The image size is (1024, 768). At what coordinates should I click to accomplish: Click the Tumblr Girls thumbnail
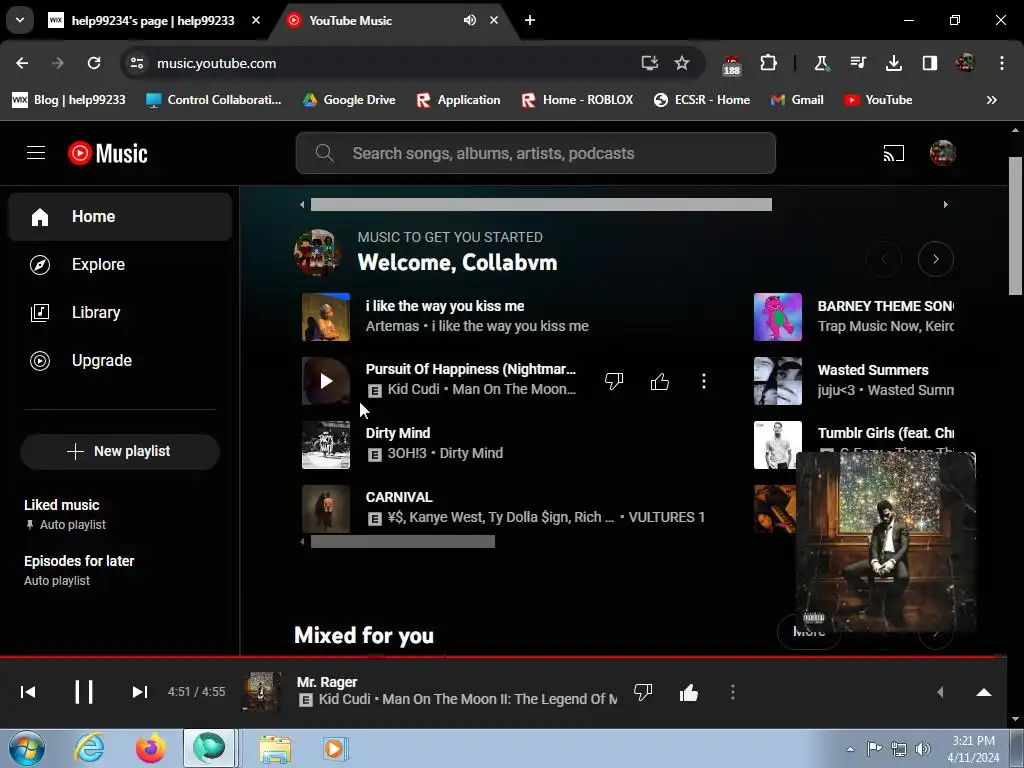(774, 445)
